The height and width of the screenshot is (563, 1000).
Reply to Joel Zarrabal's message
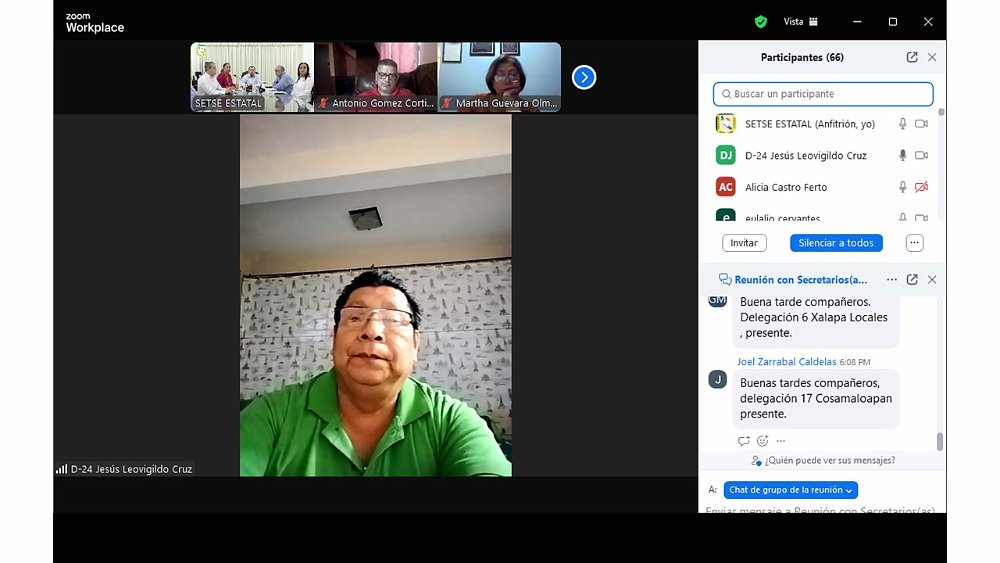click(743, 441)
